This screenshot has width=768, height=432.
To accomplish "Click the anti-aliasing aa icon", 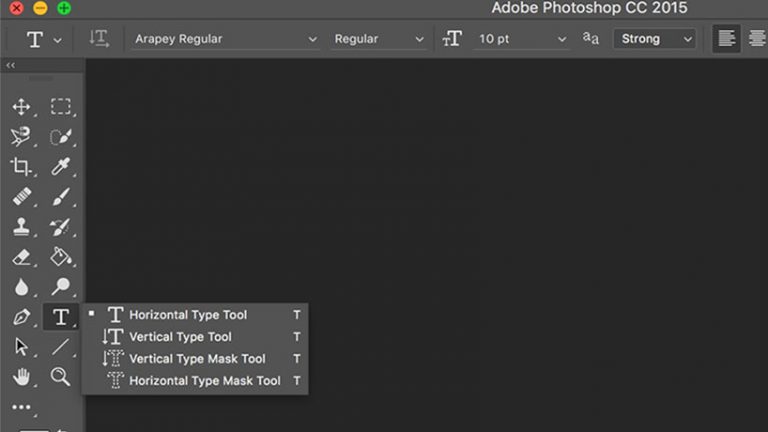I will pos(590,38).
